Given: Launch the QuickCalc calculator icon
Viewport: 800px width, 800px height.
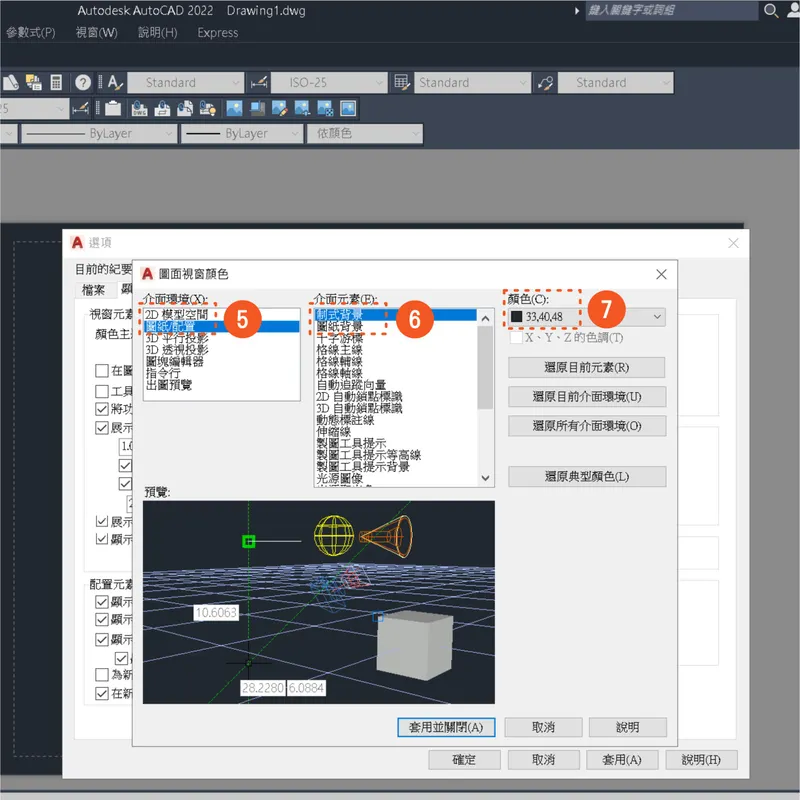Looking at the screenshot, I should [x=56, y=82].
